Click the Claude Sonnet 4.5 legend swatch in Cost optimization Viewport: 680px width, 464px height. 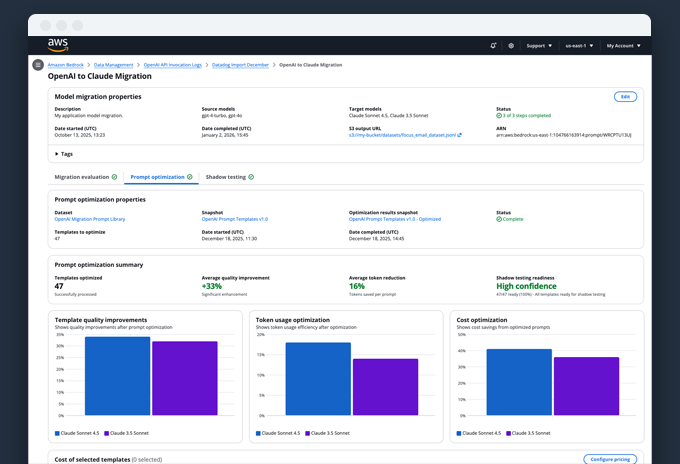(x=459, y=433)
